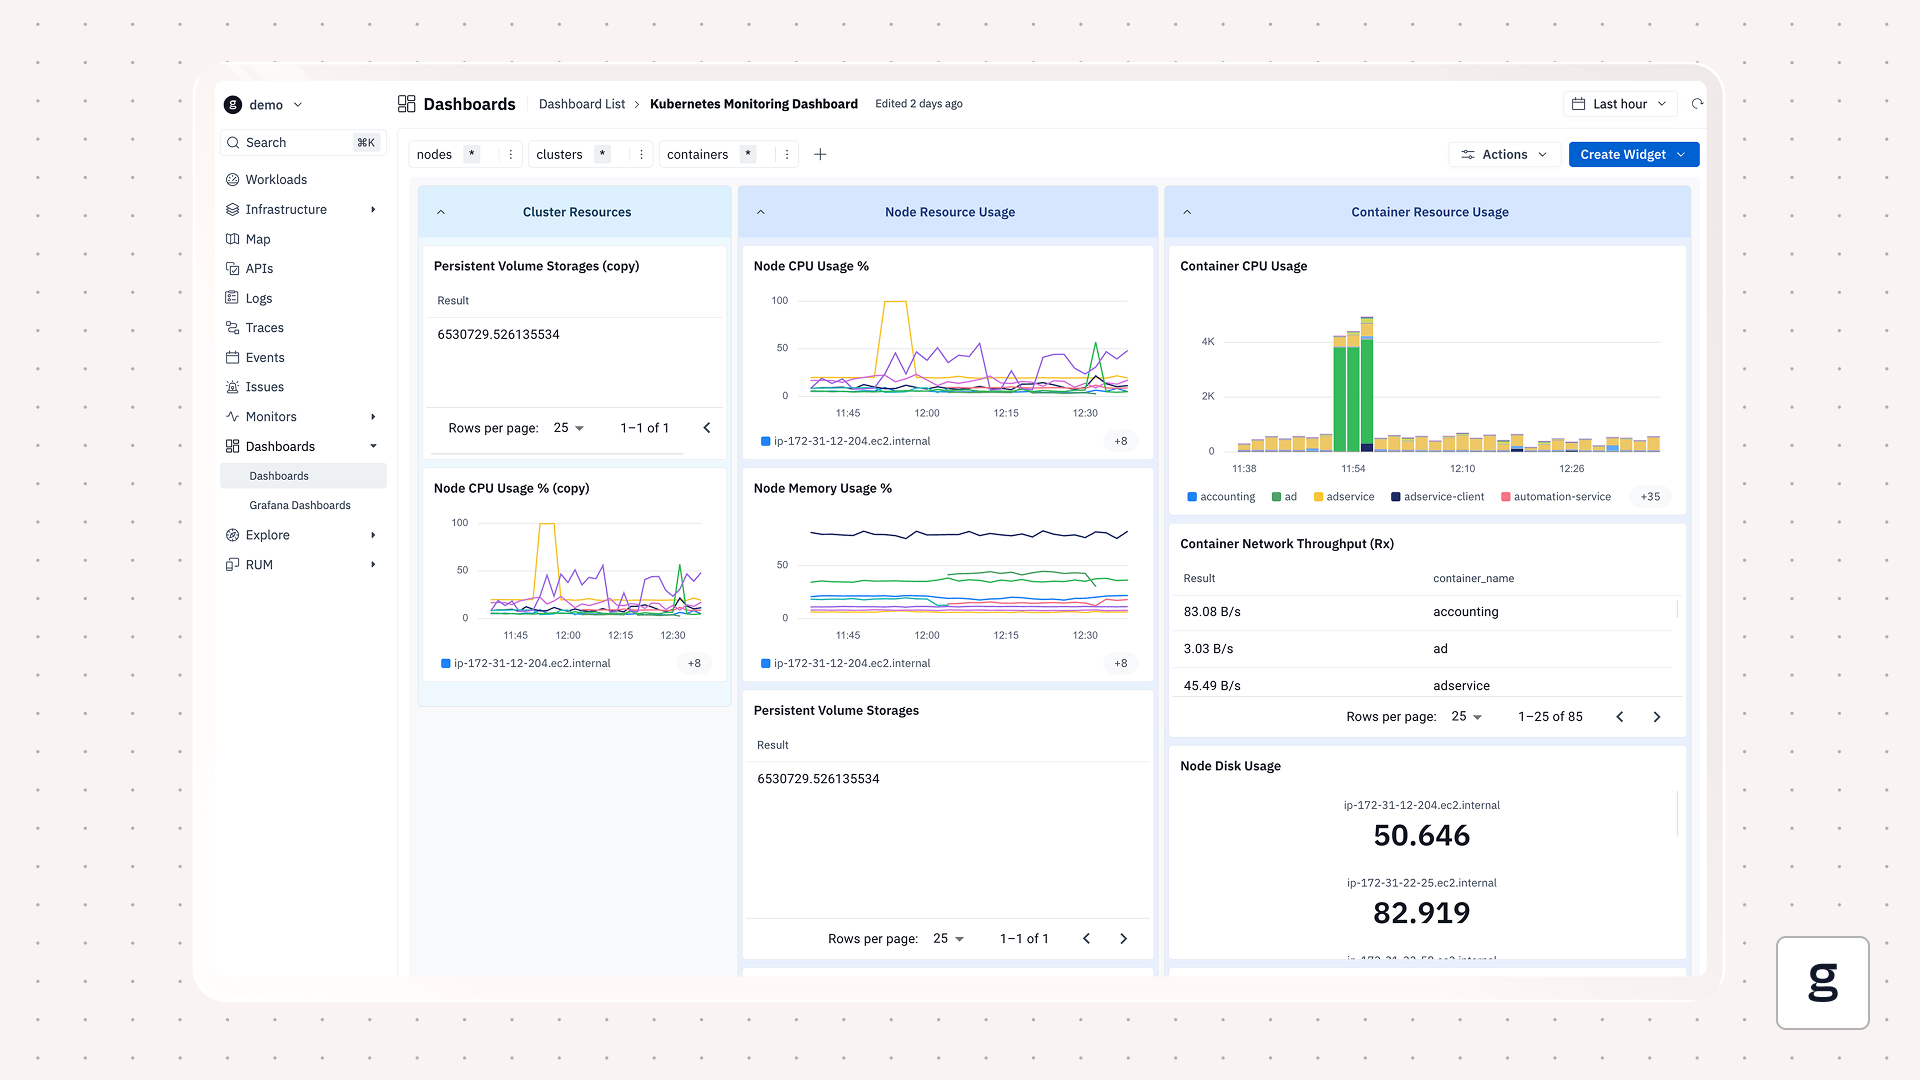Open nodes filter three-dot menu

[x=511, y=154]
